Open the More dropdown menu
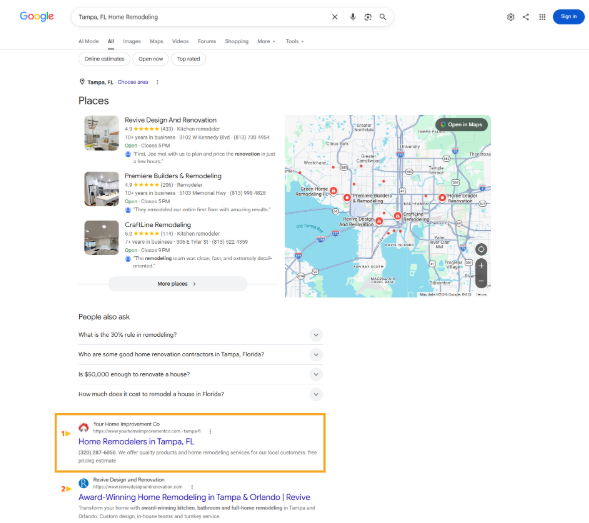 [x=266, y=41]
